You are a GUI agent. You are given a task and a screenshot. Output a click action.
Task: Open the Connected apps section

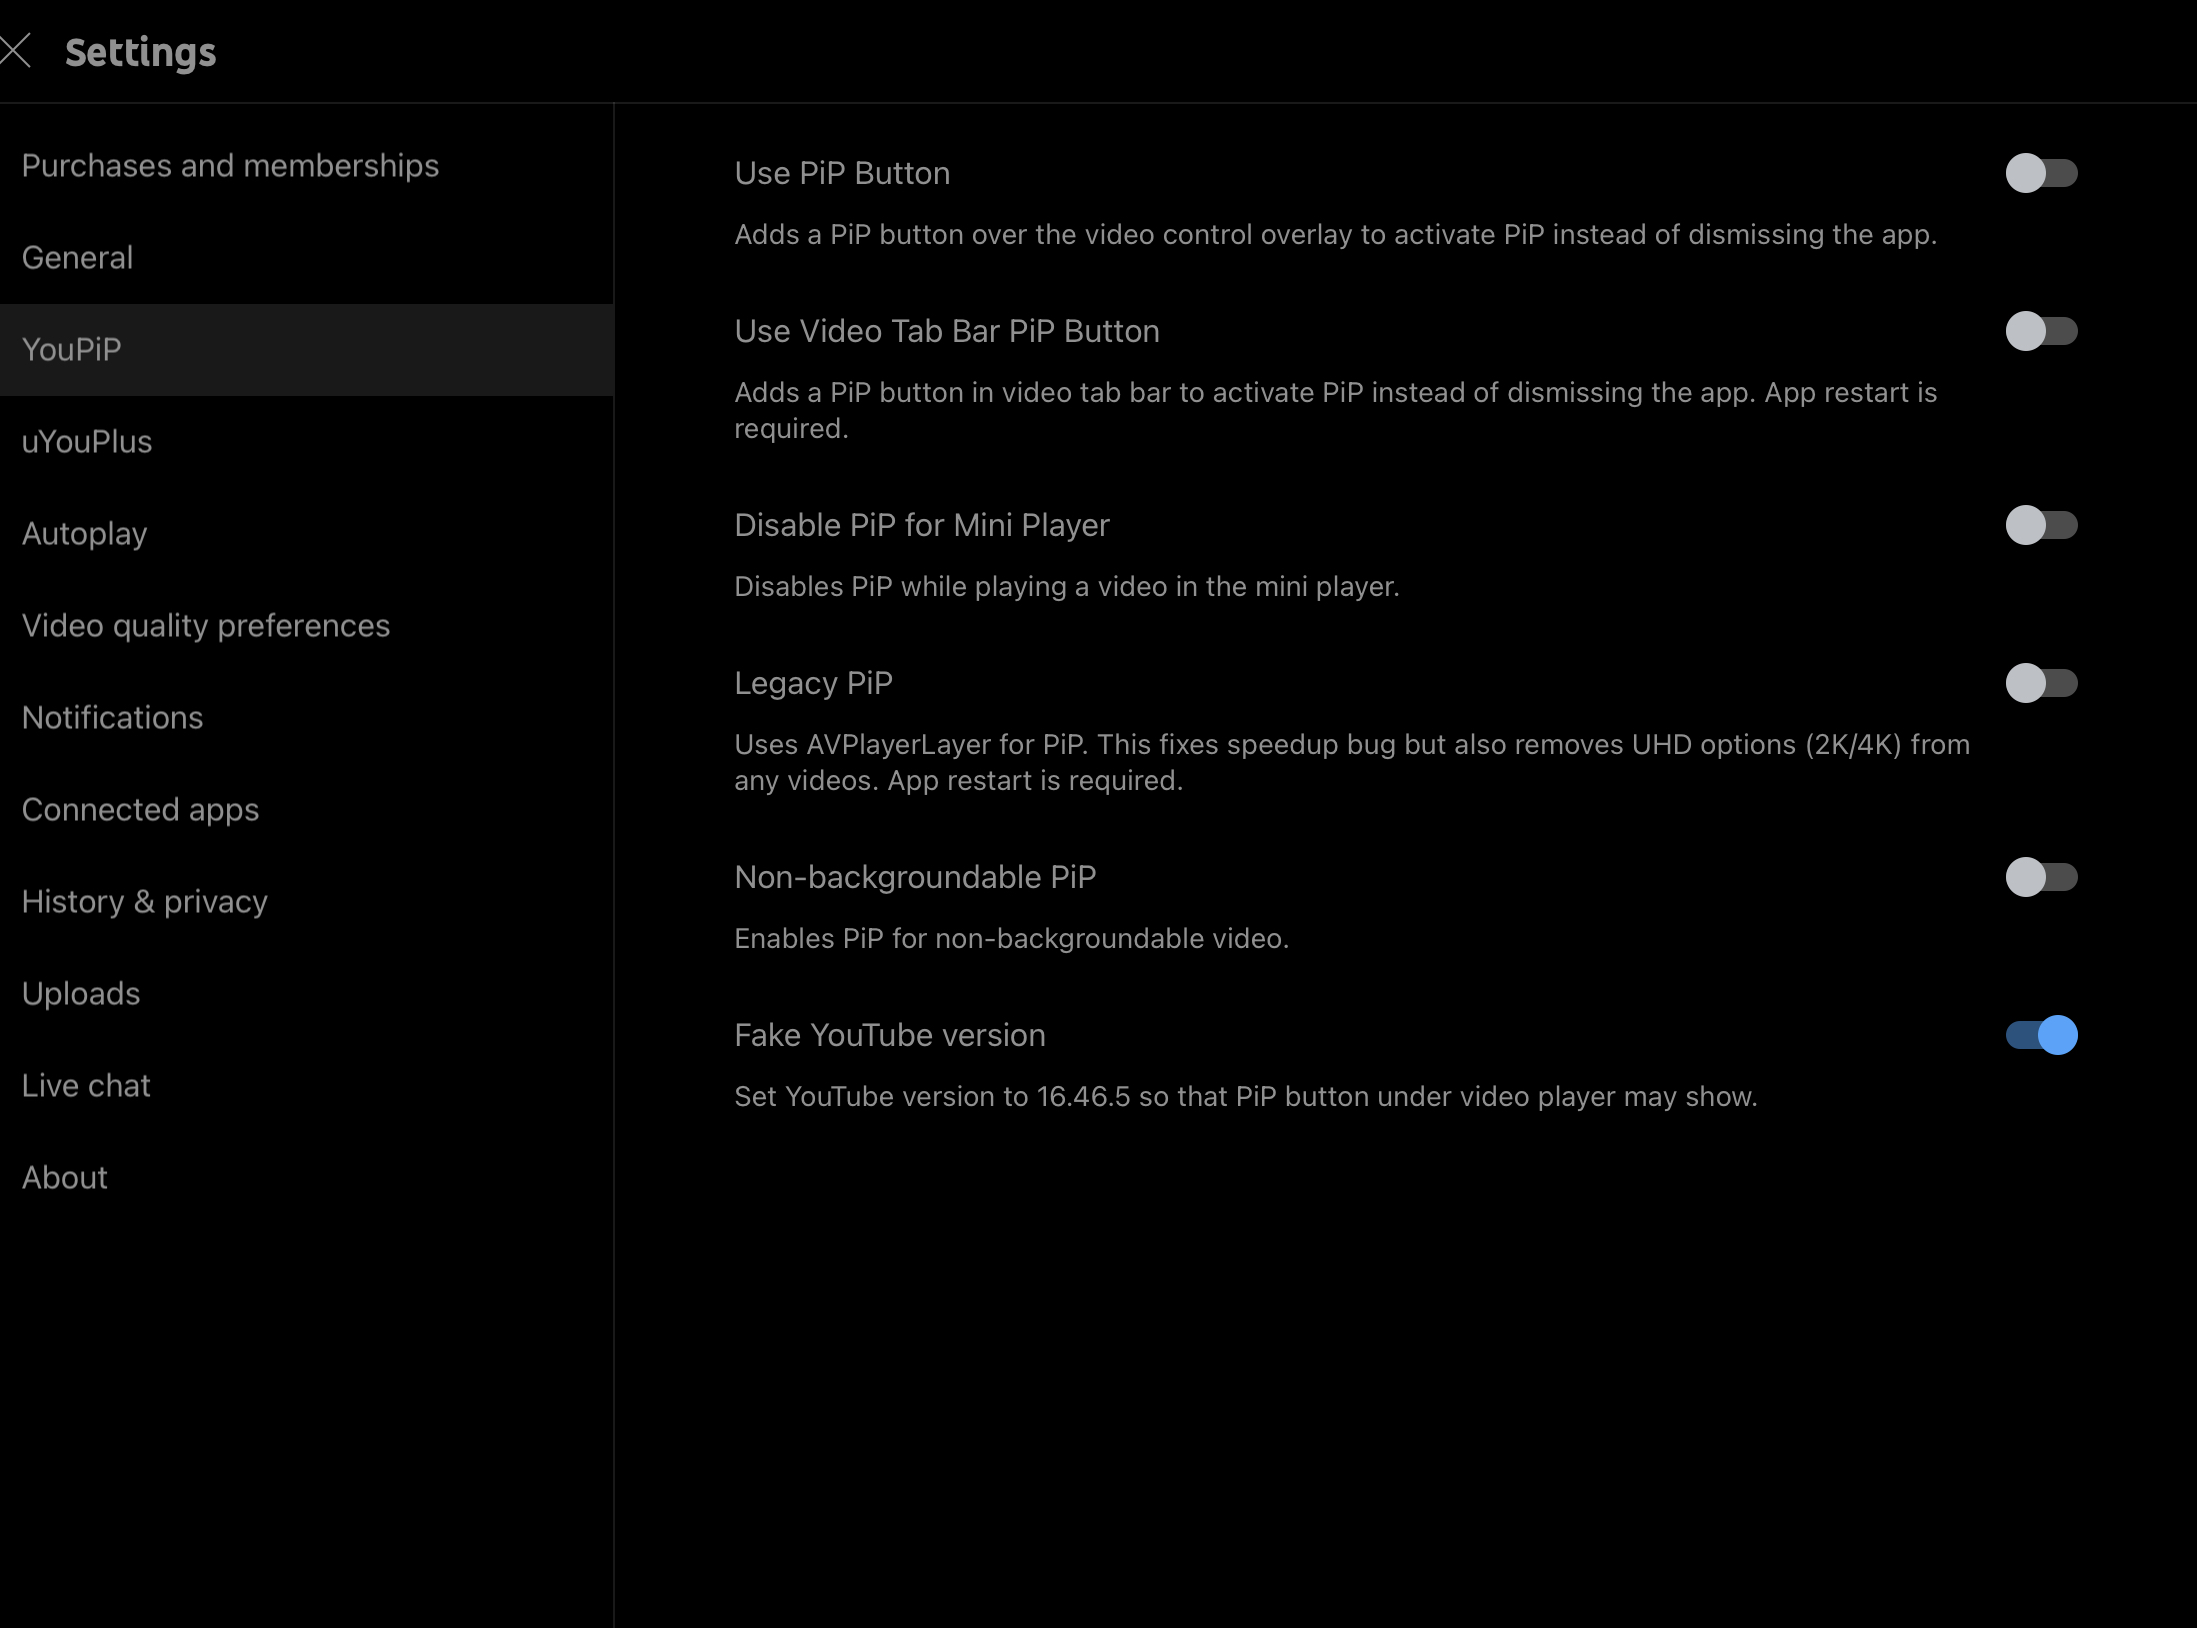140,809
